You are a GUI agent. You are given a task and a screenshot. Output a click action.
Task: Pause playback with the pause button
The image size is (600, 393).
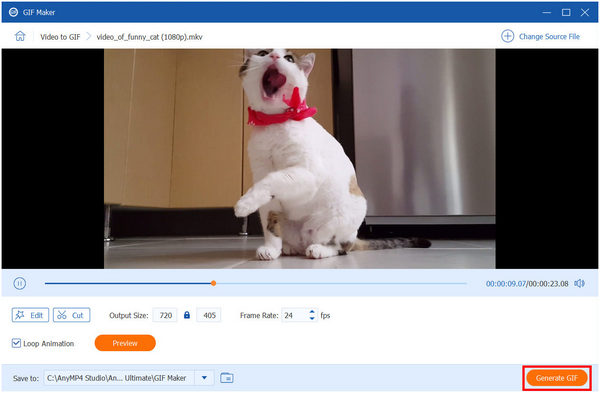20,284
